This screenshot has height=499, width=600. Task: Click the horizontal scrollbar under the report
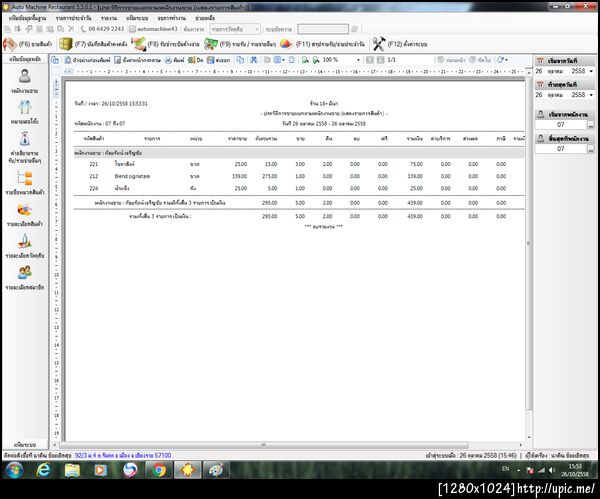[x=264, y=445]
